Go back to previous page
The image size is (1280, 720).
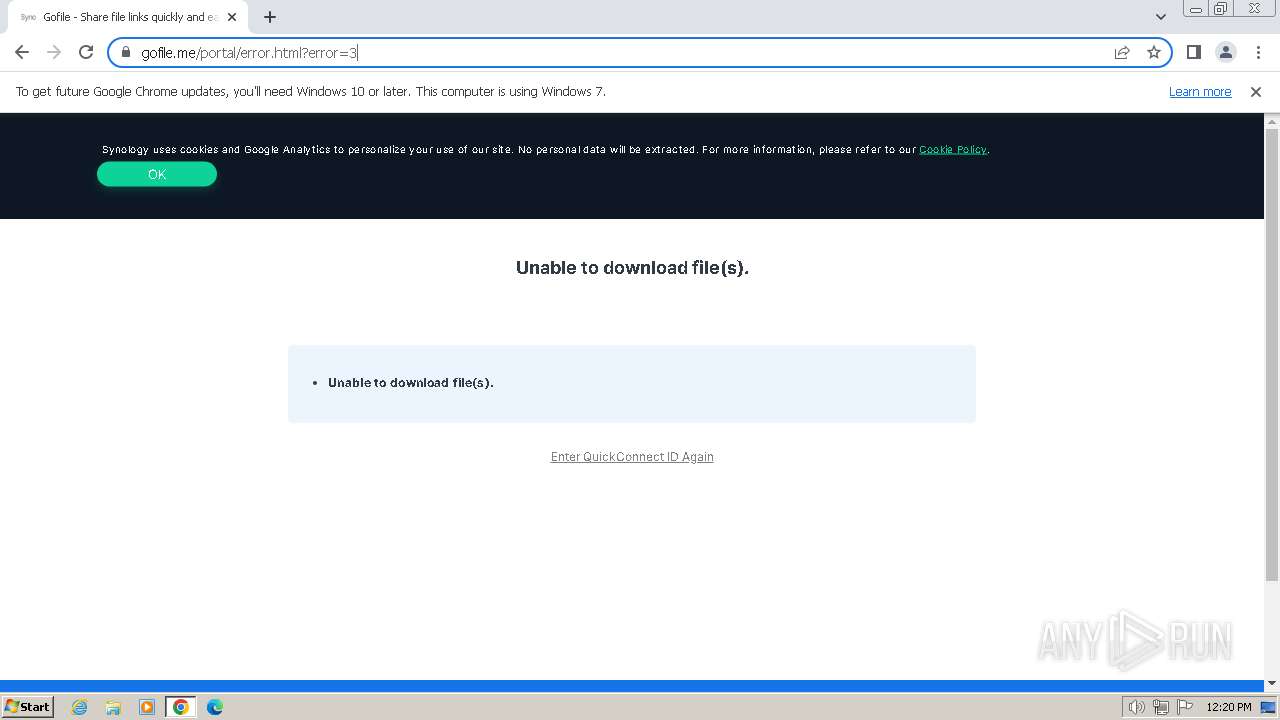pyautogui.click(x=22, y=52)
